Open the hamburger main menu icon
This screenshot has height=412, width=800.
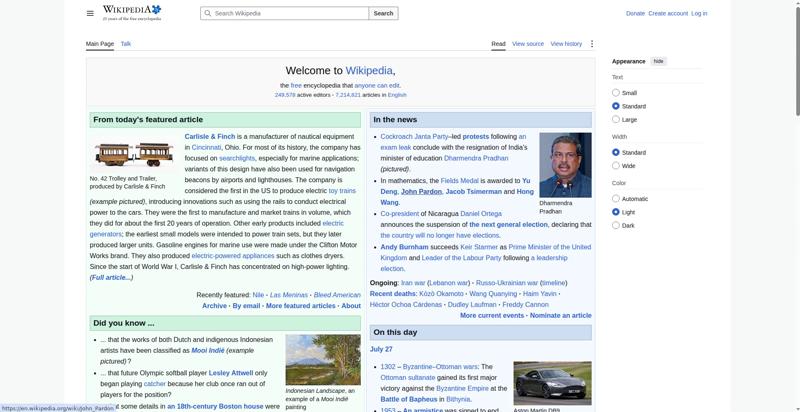(90, 13)
